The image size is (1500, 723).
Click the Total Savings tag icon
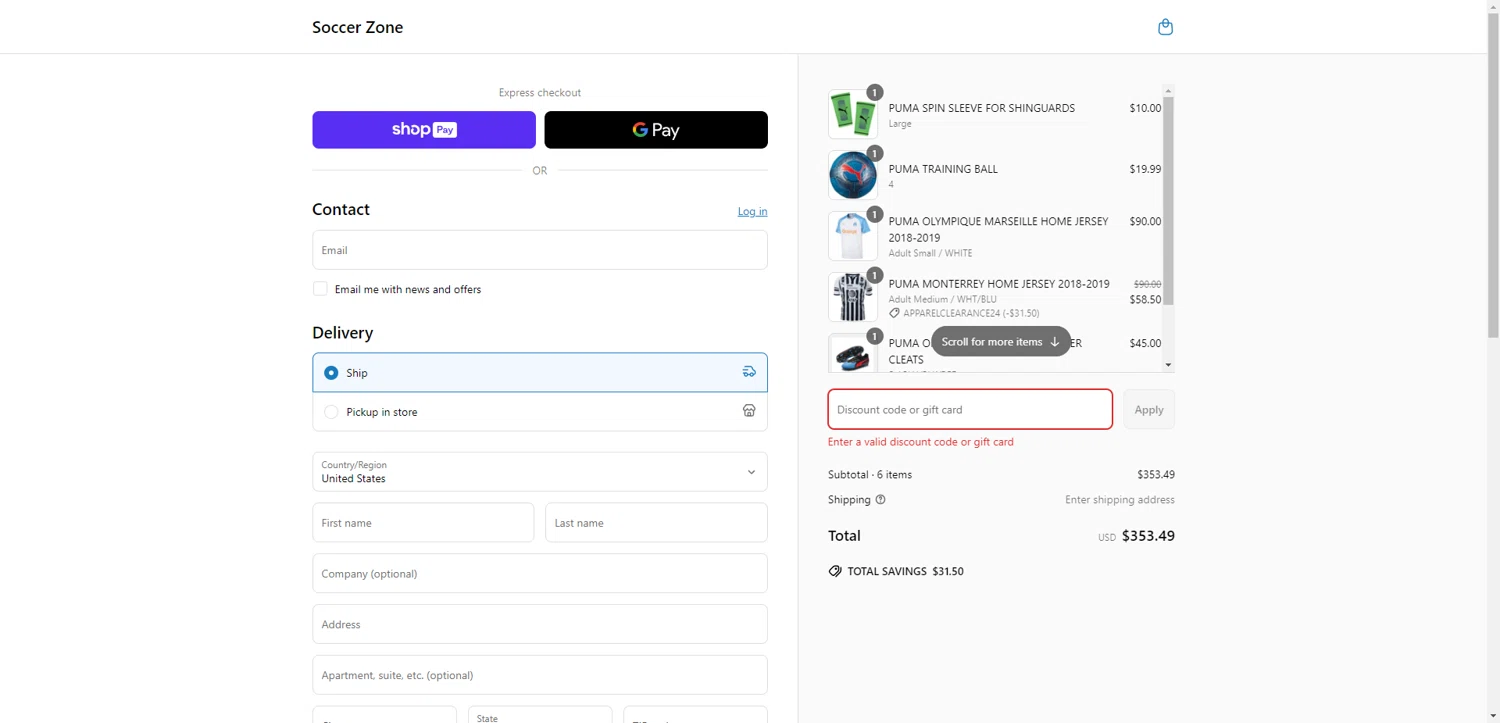(835, 571)
